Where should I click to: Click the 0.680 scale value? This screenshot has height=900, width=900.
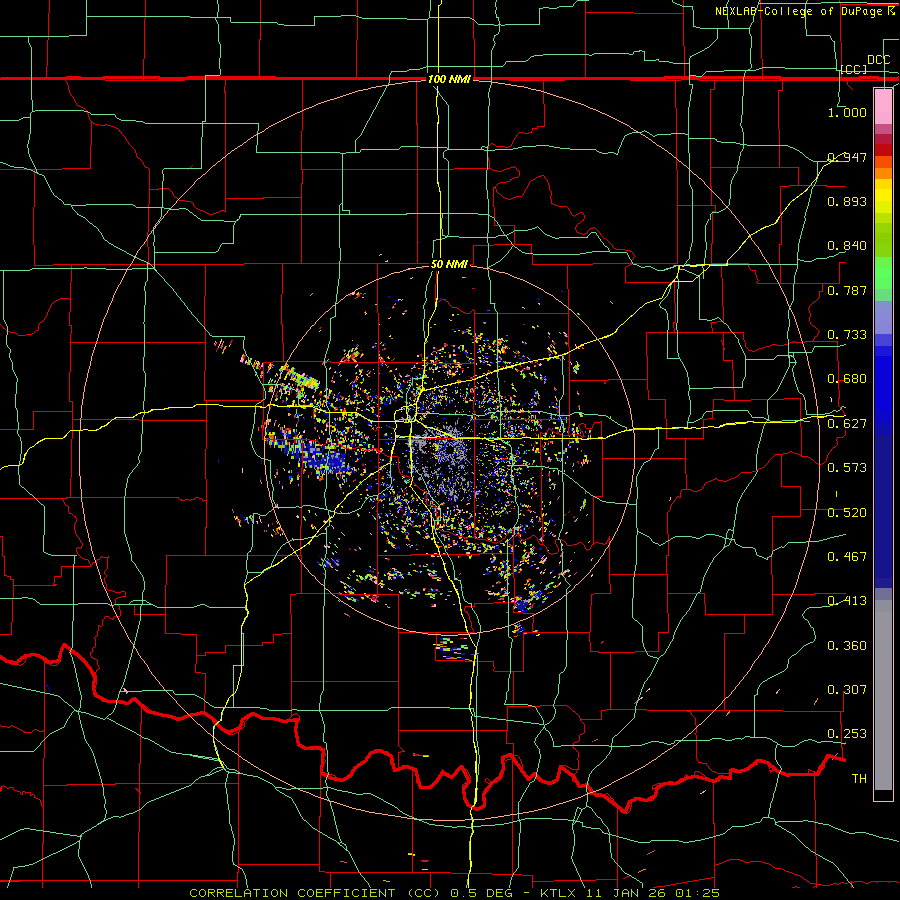coord(847,379)
